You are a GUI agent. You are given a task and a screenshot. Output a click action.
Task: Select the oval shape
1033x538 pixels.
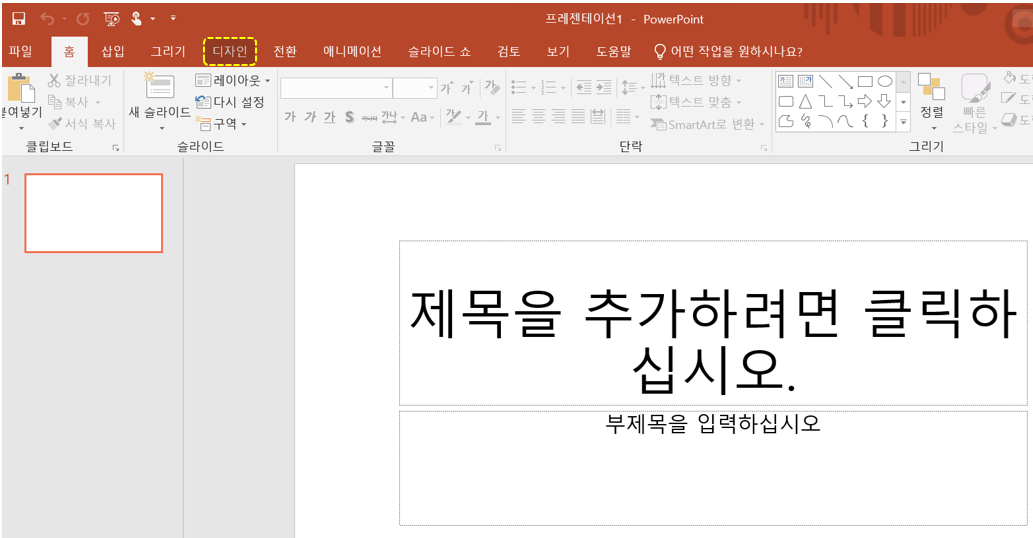click(885, 82)
